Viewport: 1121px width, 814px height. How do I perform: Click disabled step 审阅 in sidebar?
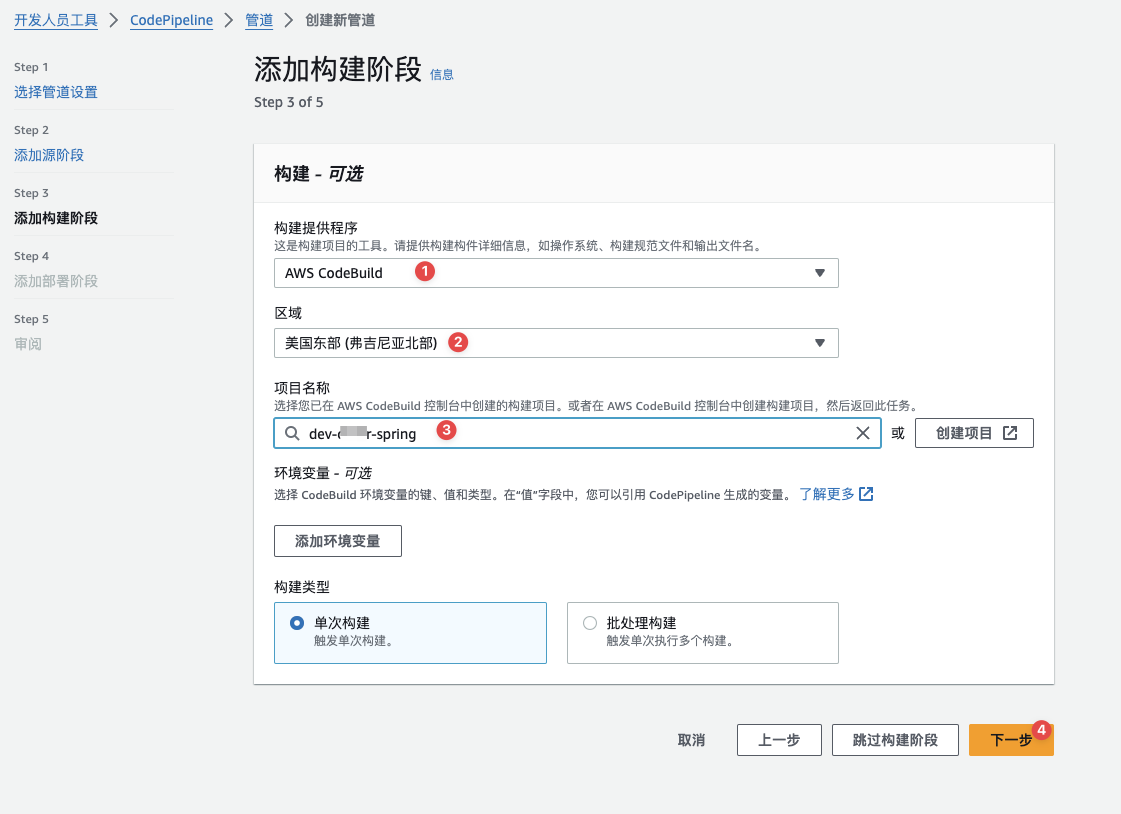[x=28, y=344]
